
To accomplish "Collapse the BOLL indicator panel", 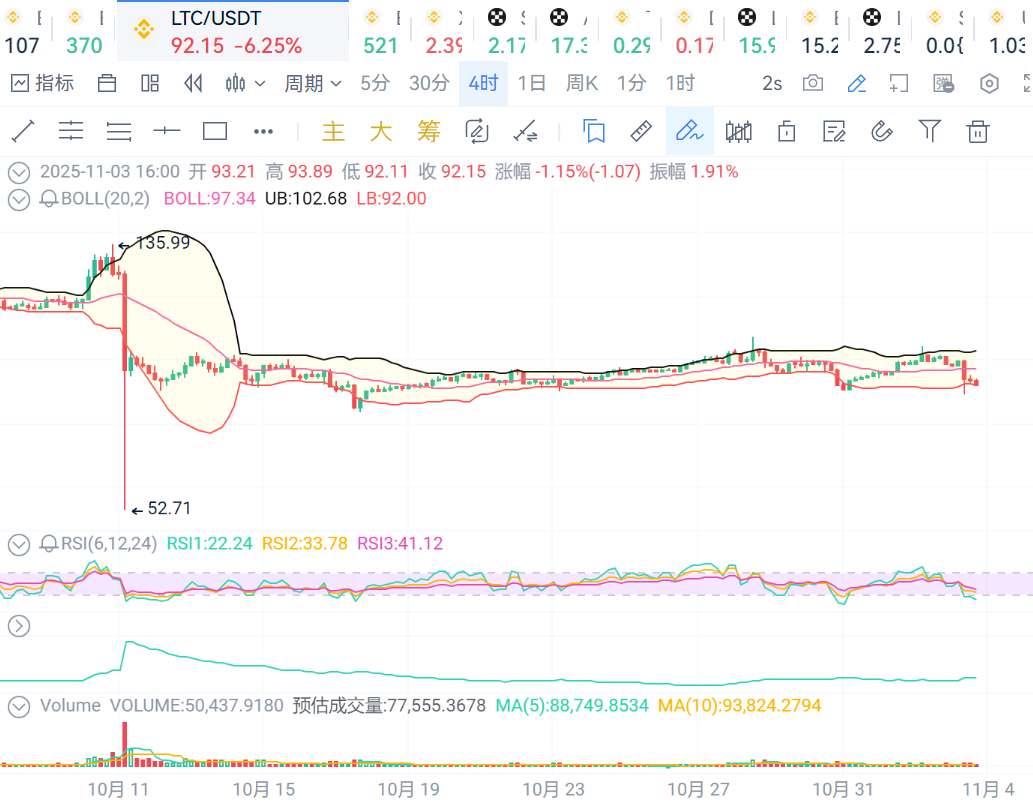I will click(x=18, y=199).
